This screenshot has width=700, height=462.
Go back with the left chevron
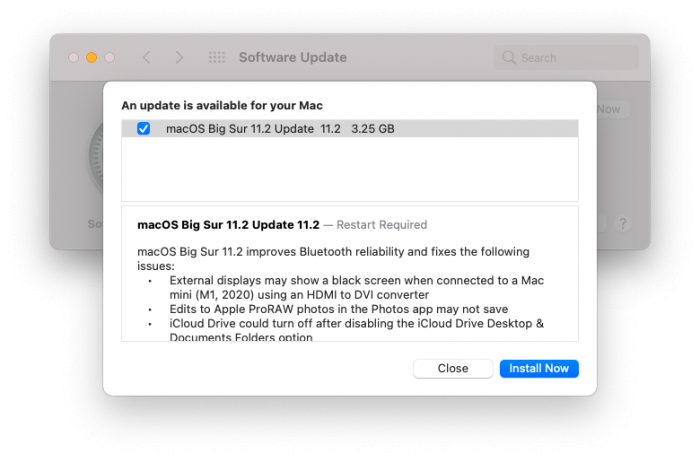(147, 58)
